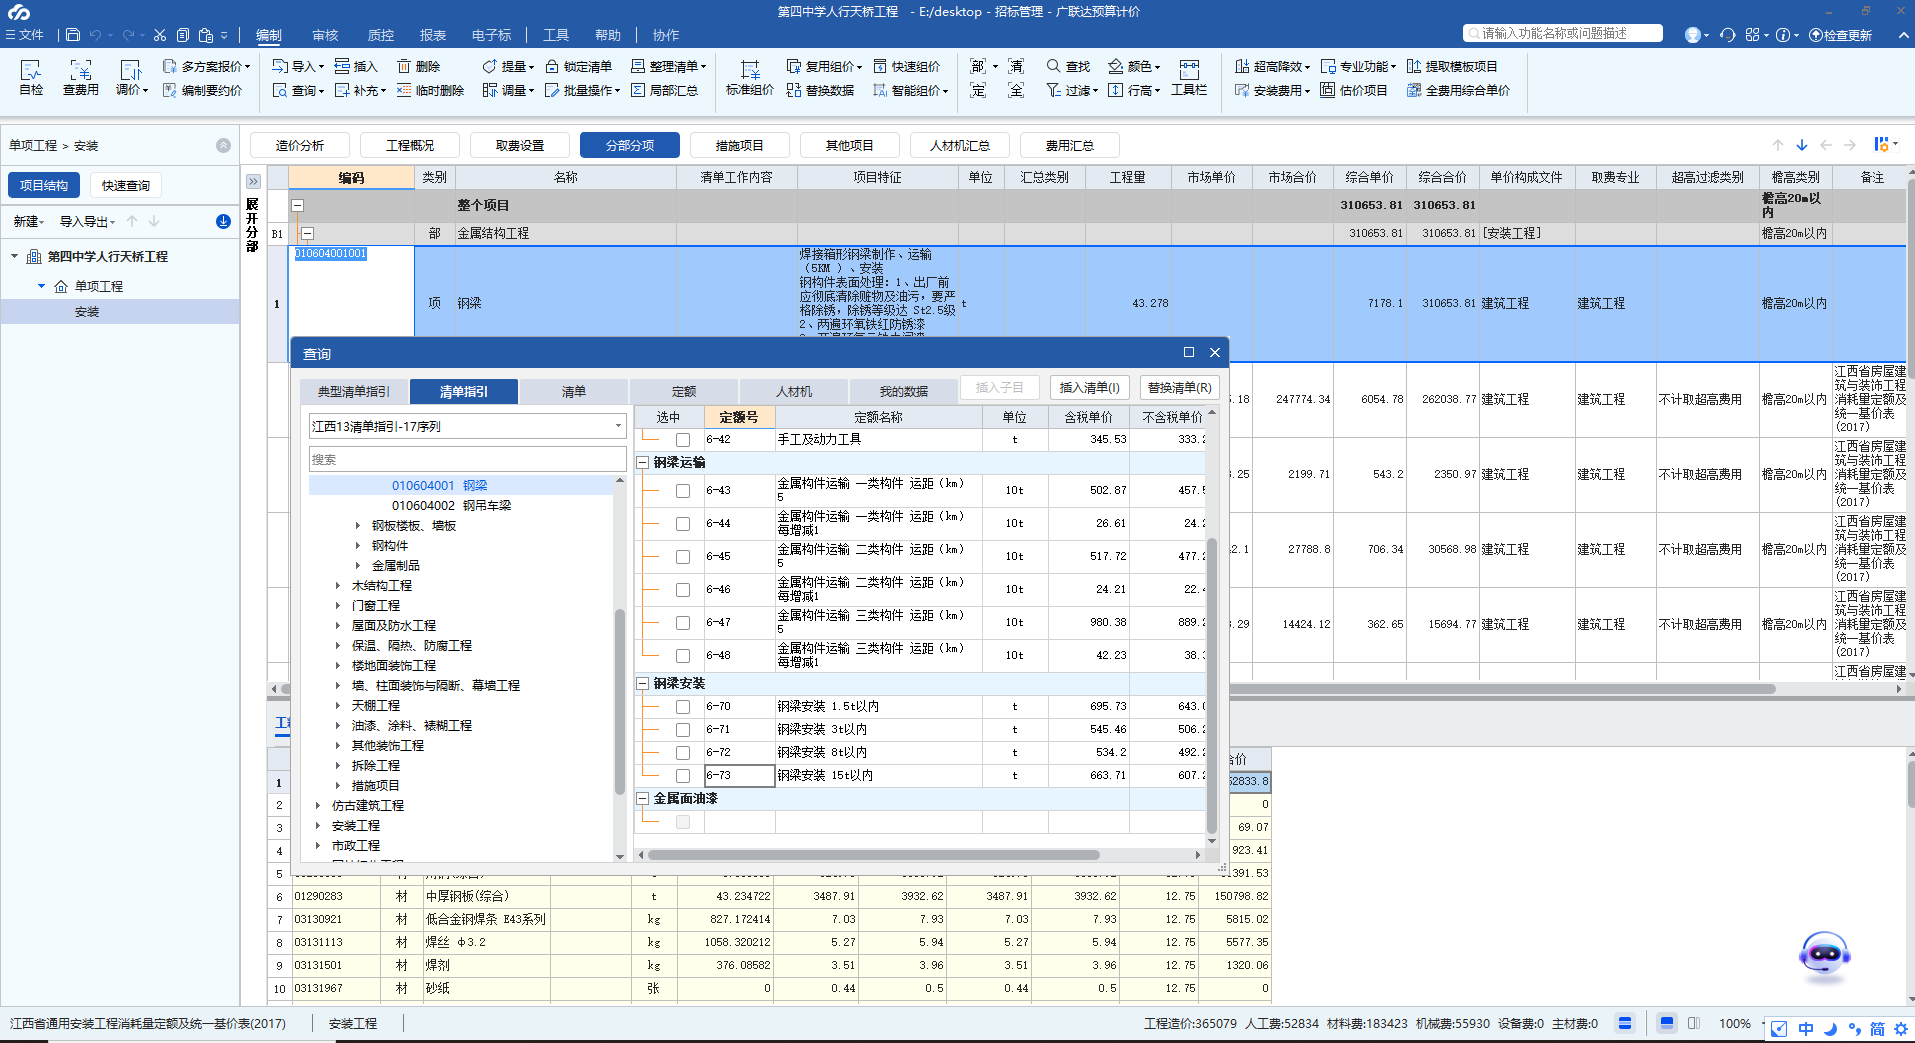The image size is (1915, 1043).
Task: Collapse the 钢梁安装 group
Action: (x=643, y=684)
